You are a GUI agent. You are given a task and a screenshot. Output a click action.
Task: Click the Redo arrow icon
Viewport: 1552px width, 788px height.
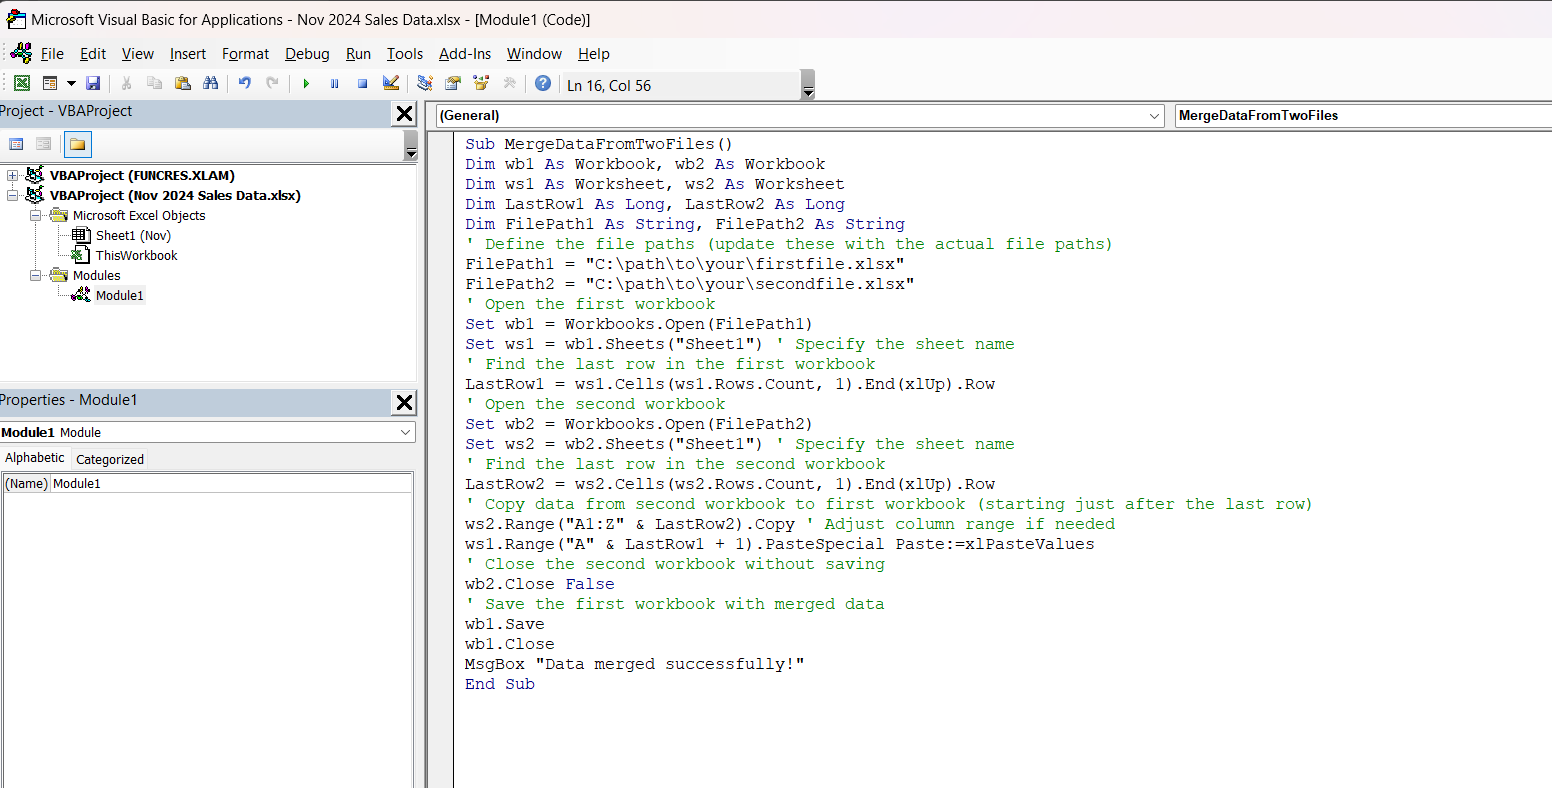(x=272, y=84)
